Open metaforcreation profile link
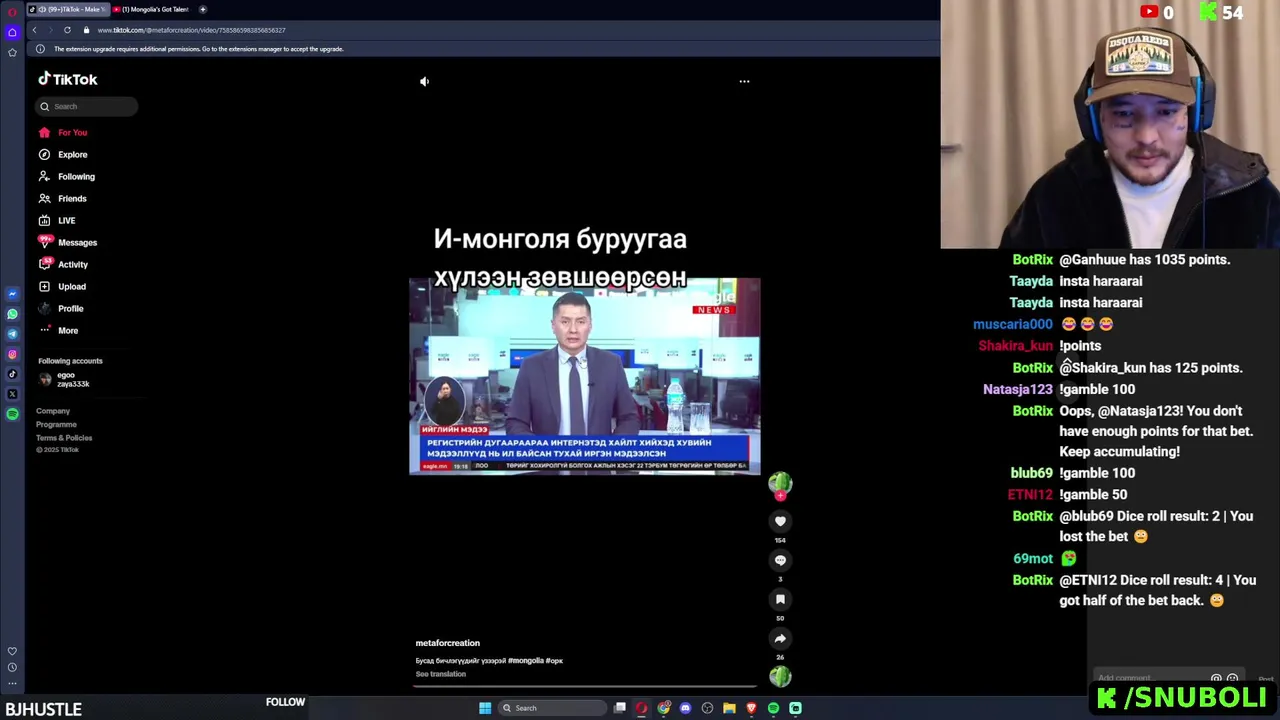 tap(448, 643)
